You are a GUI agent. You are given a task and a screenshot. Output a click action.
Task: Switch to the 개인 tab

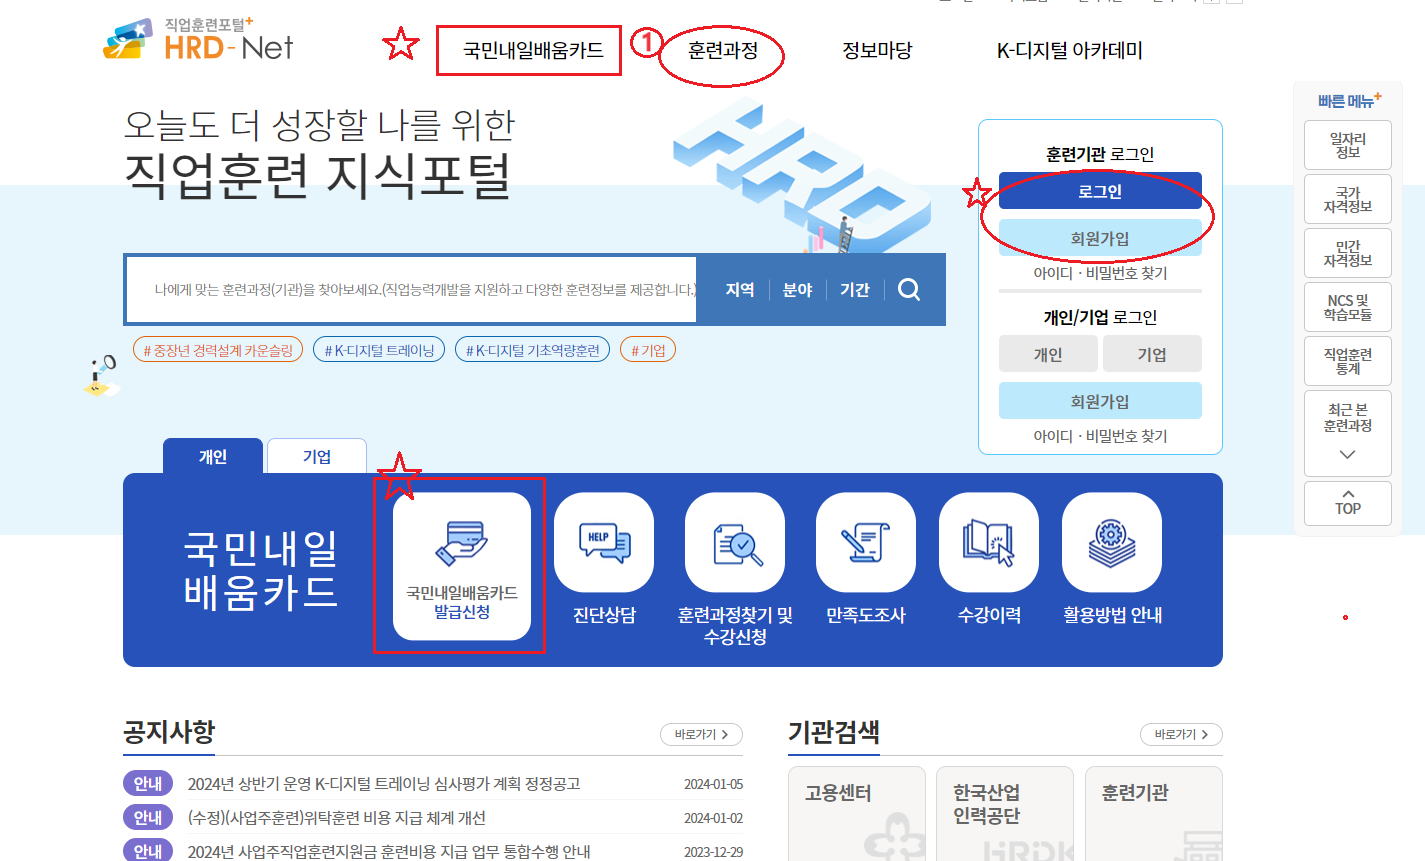(213, 456)
